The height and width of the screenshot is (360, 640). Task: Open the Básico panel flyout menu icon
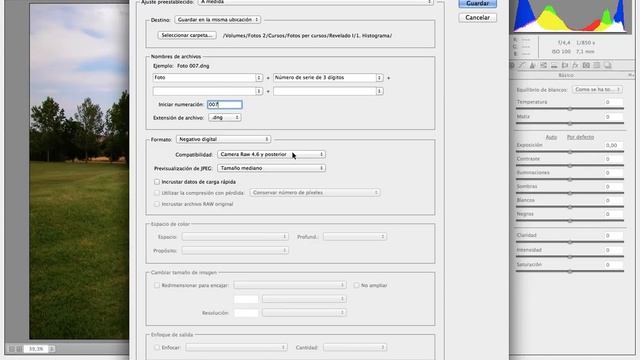coord(631,76)
